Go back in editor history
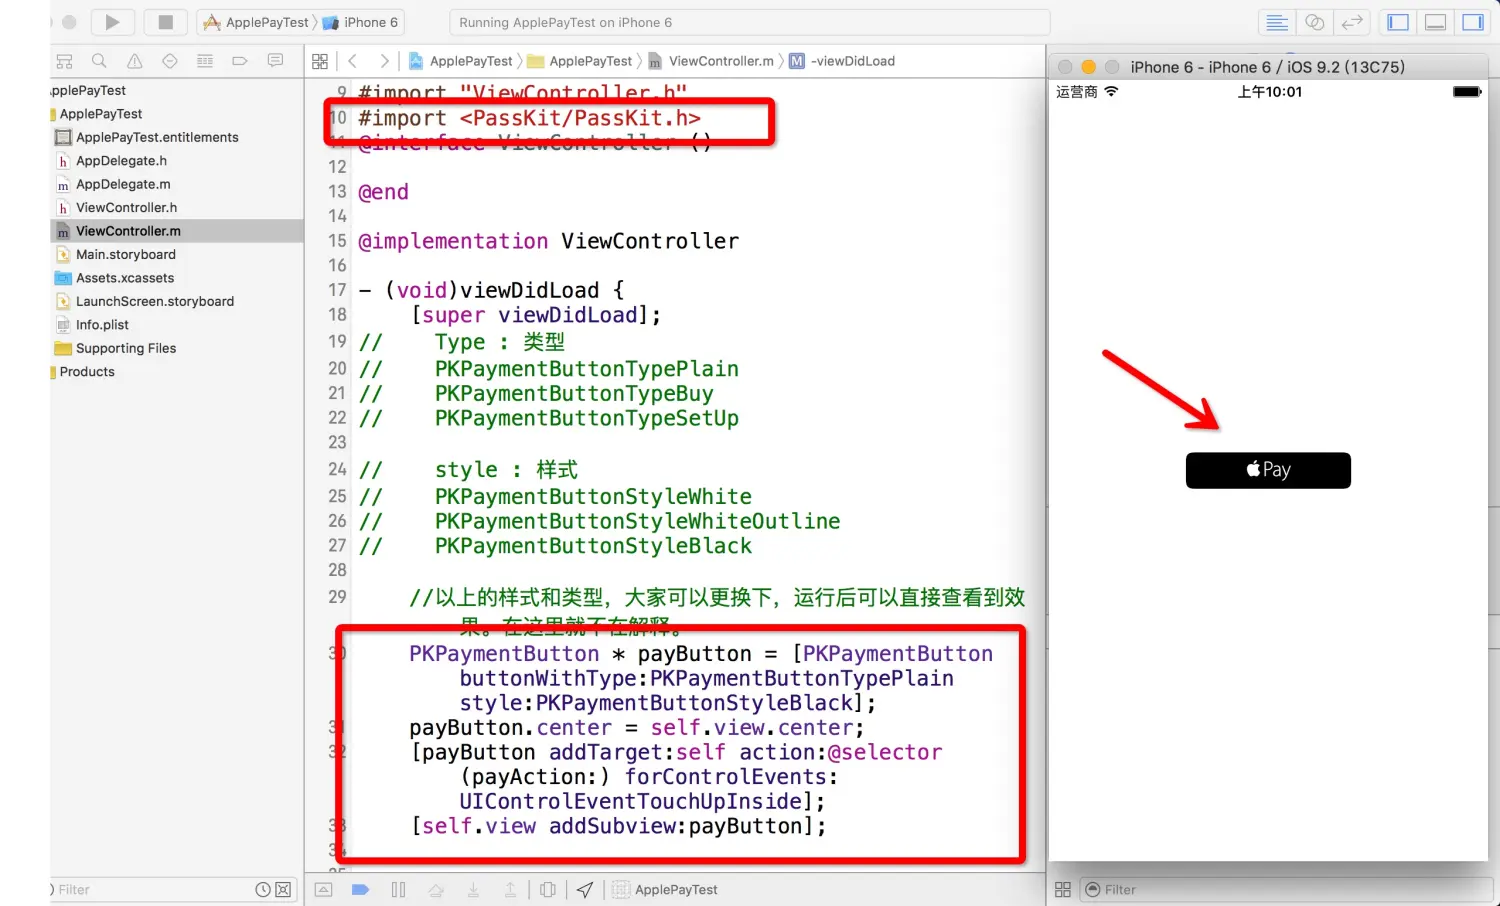Screen dimensions: 1500x906 click(x=353, y=61)
